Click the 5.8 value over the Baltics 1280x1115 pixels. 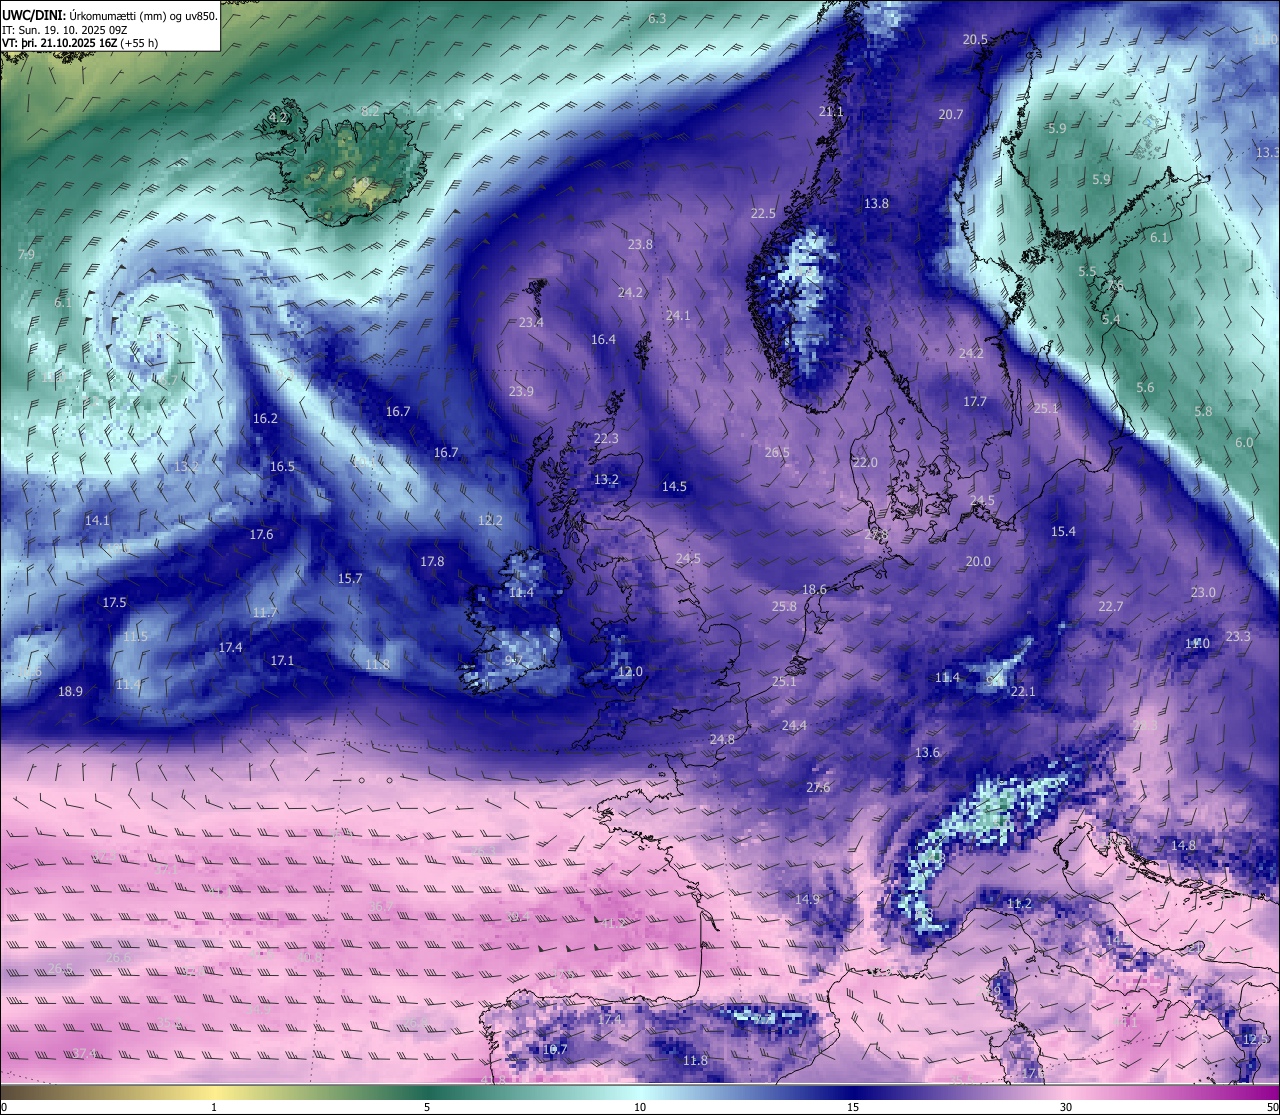point(1203,411)
